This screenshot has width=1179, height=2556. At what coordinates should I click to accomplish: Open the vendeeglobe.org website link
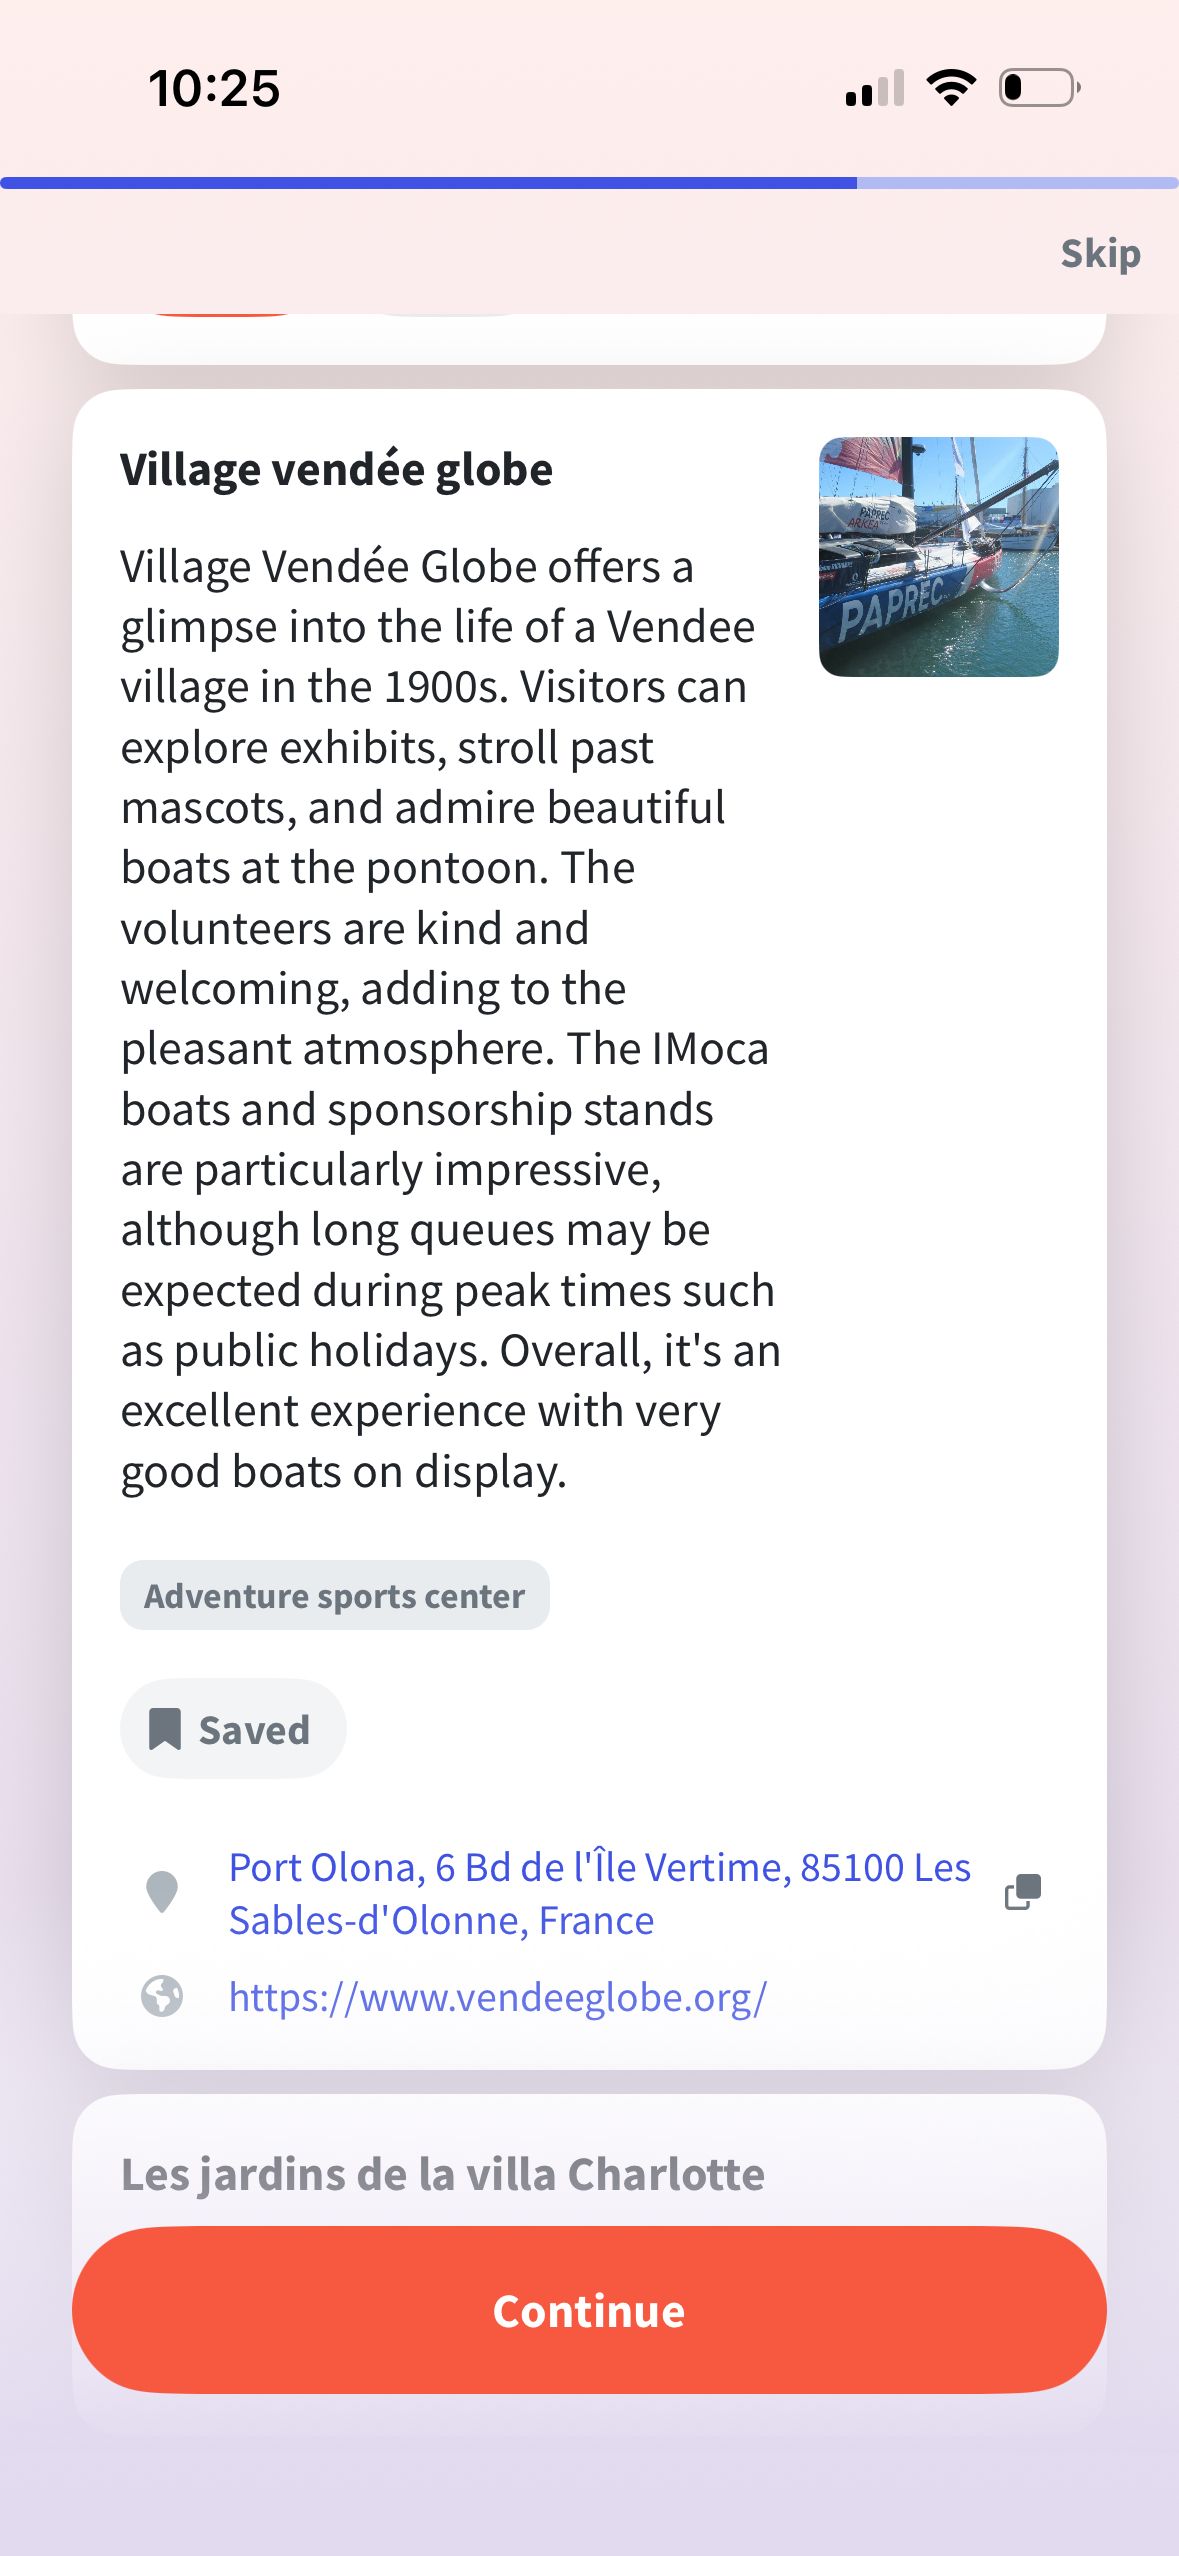pos(498,1997)
